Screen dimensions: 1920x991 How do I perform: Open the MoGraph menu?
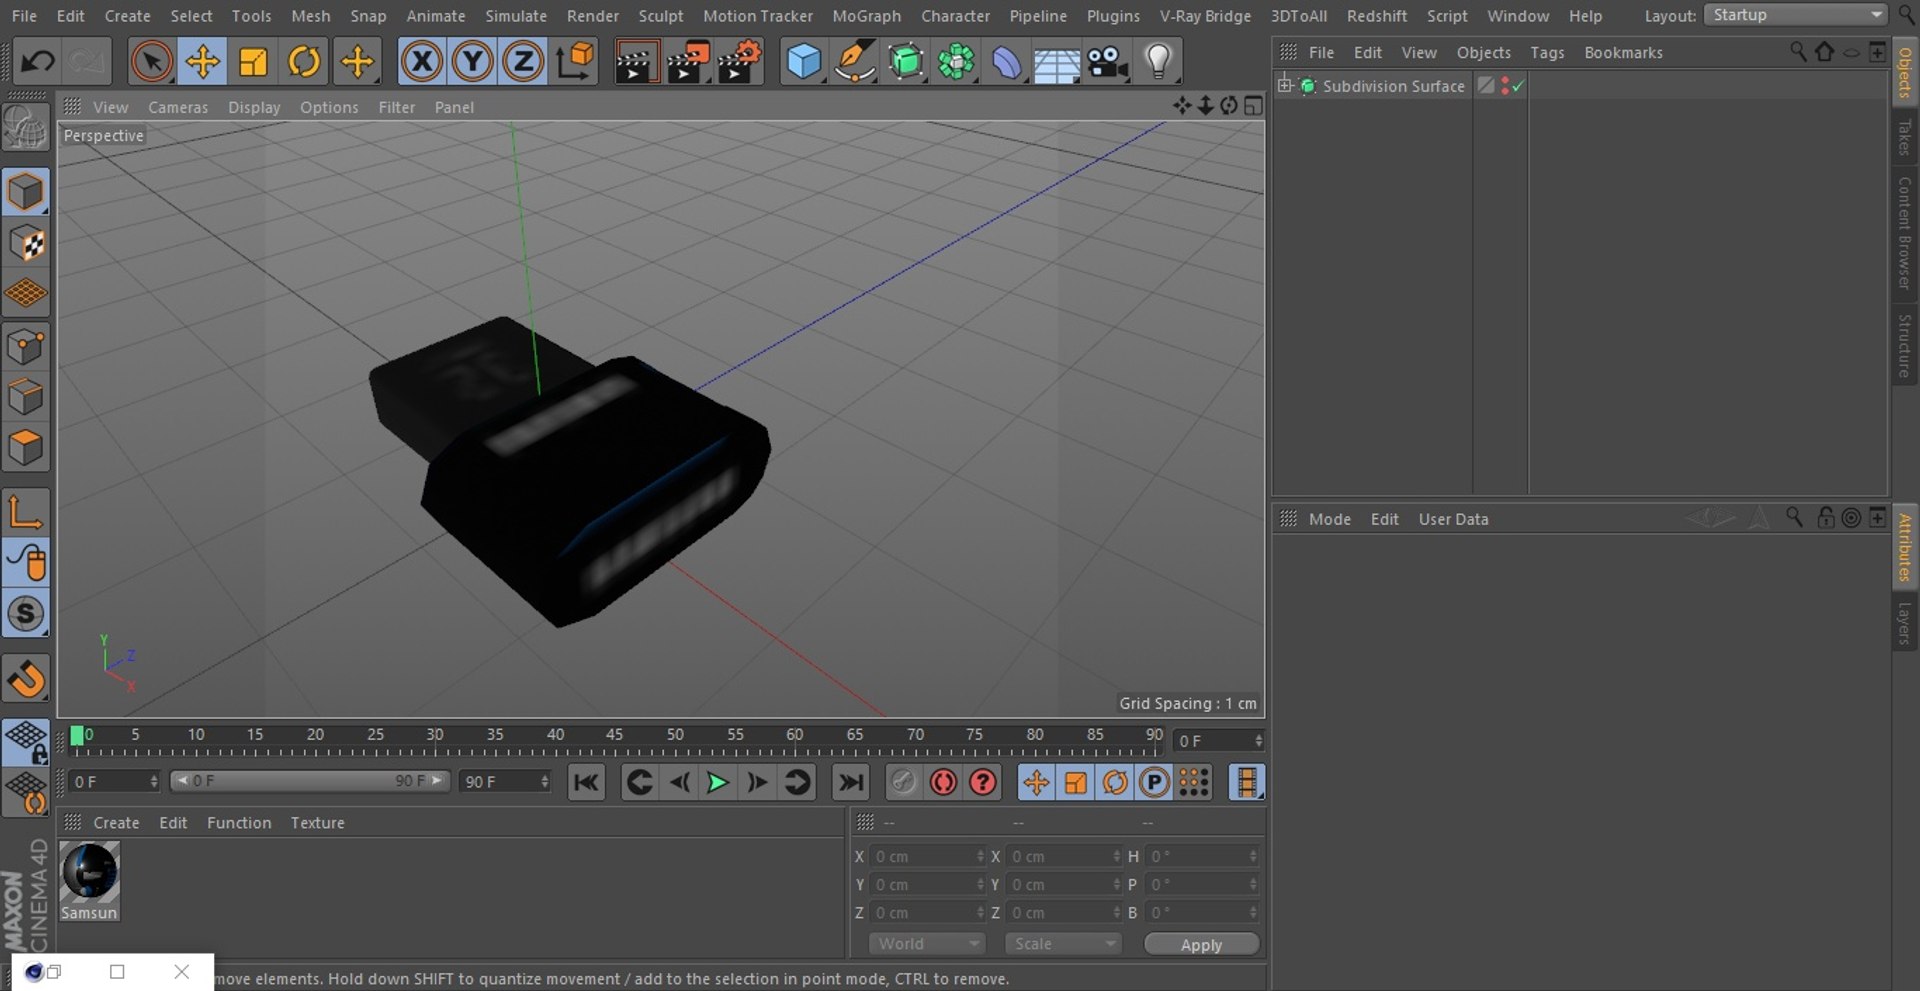pyautogui.click(x=866, y=16)
